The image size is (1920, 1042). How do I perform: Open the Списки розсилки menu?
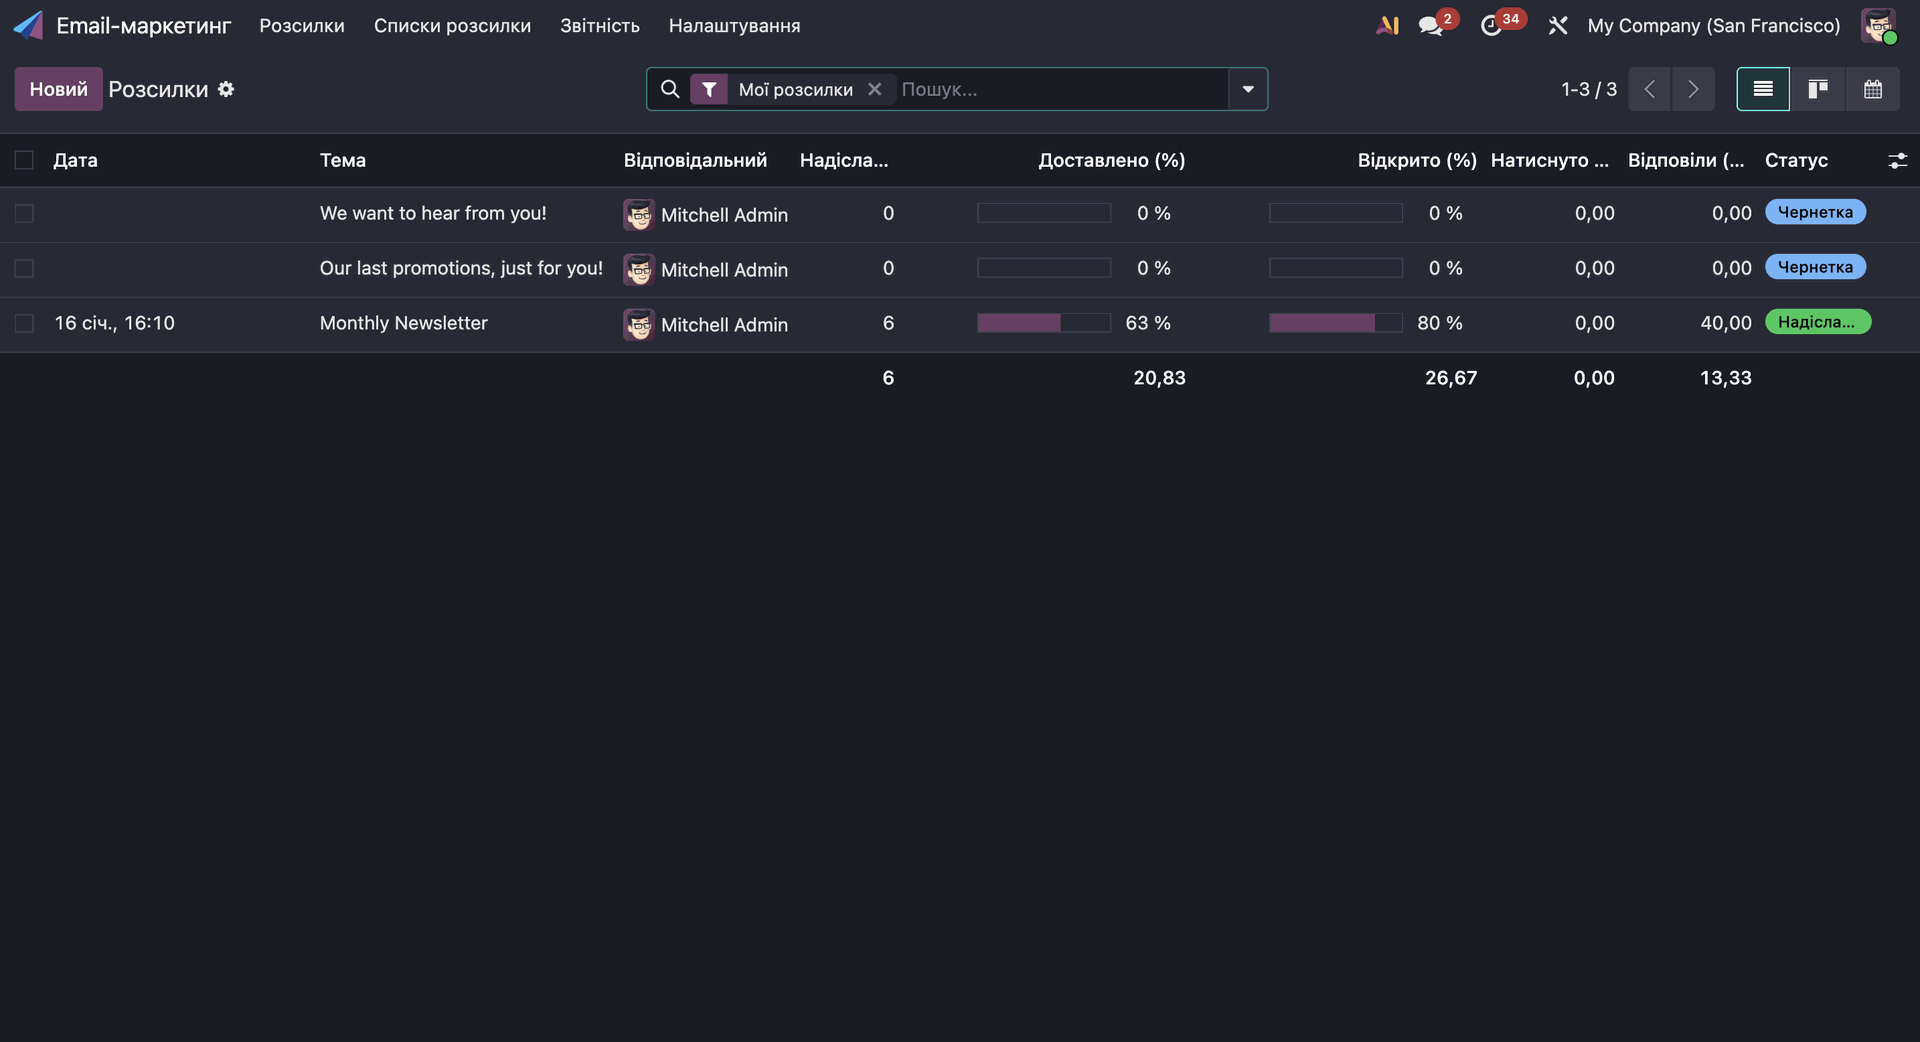[x=452, y=26]
